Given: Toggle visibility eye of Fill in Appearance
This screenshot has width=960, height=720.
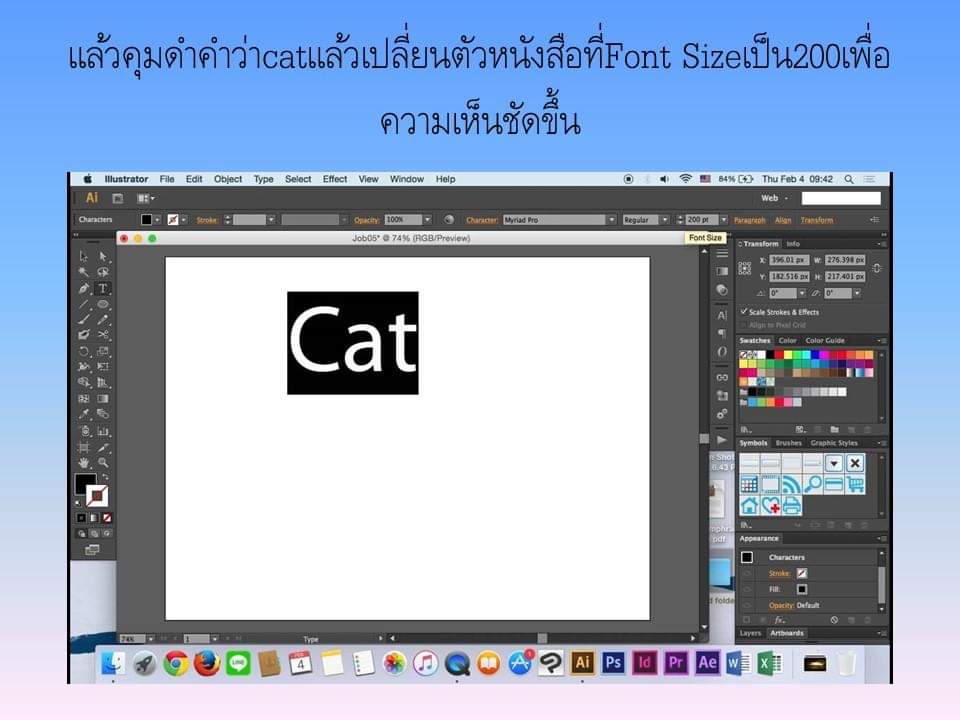Looking at the screenshot, I should tap(747, 589).
